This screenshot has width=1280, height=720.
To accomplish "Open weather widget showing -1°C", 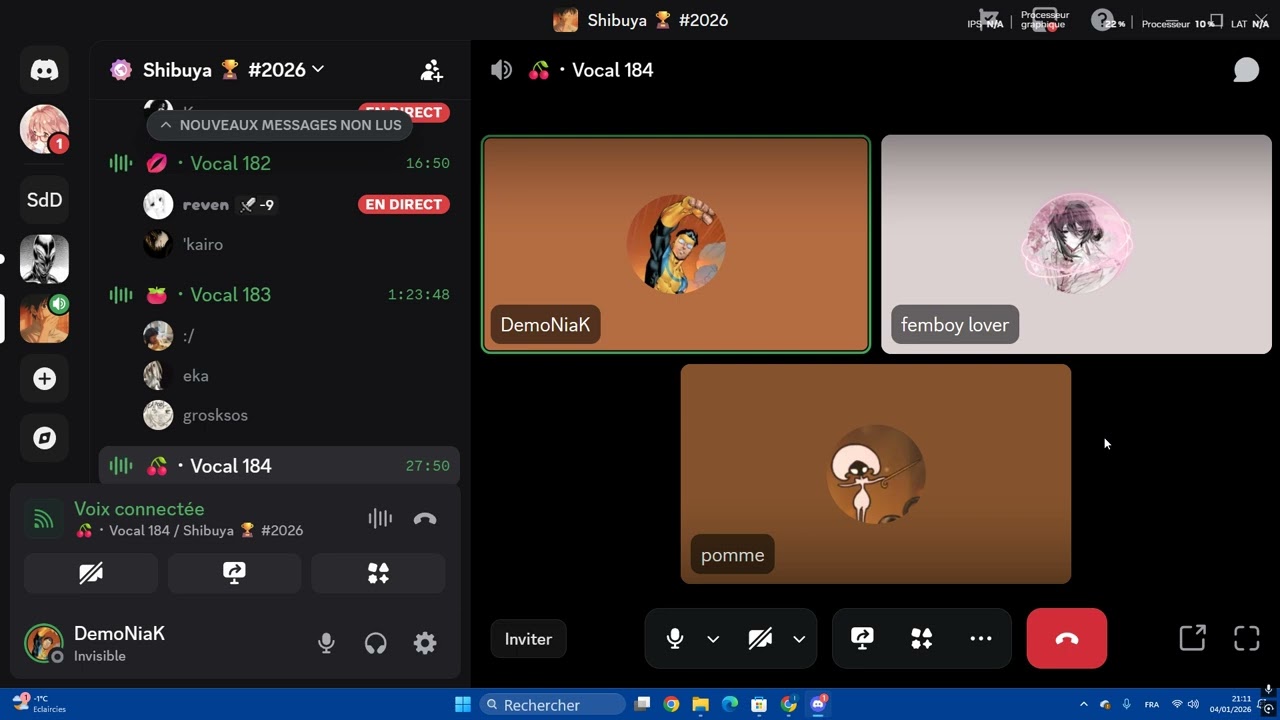I will point(40,704).
